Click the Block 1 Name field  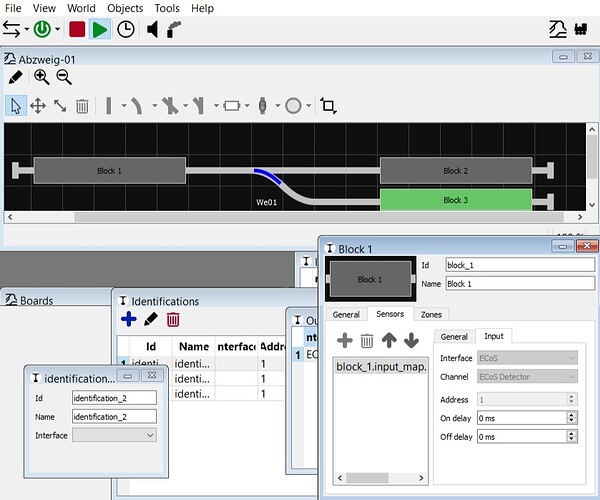coord(520,283)
